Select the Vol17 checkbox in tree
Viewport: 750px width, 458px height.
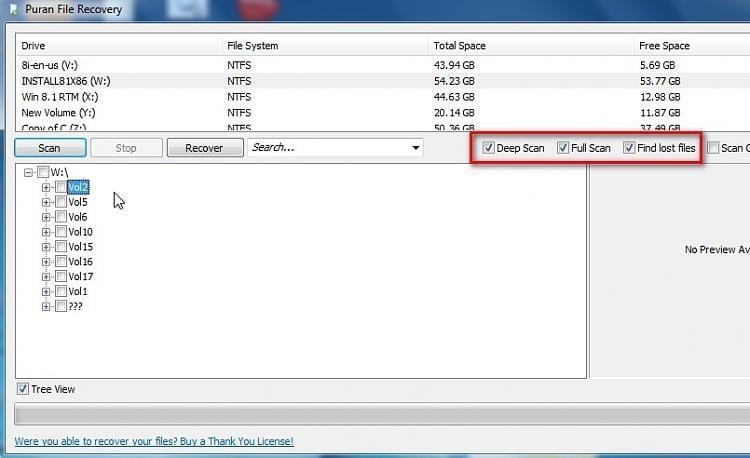pyautogui.click(x=61, y=277)
